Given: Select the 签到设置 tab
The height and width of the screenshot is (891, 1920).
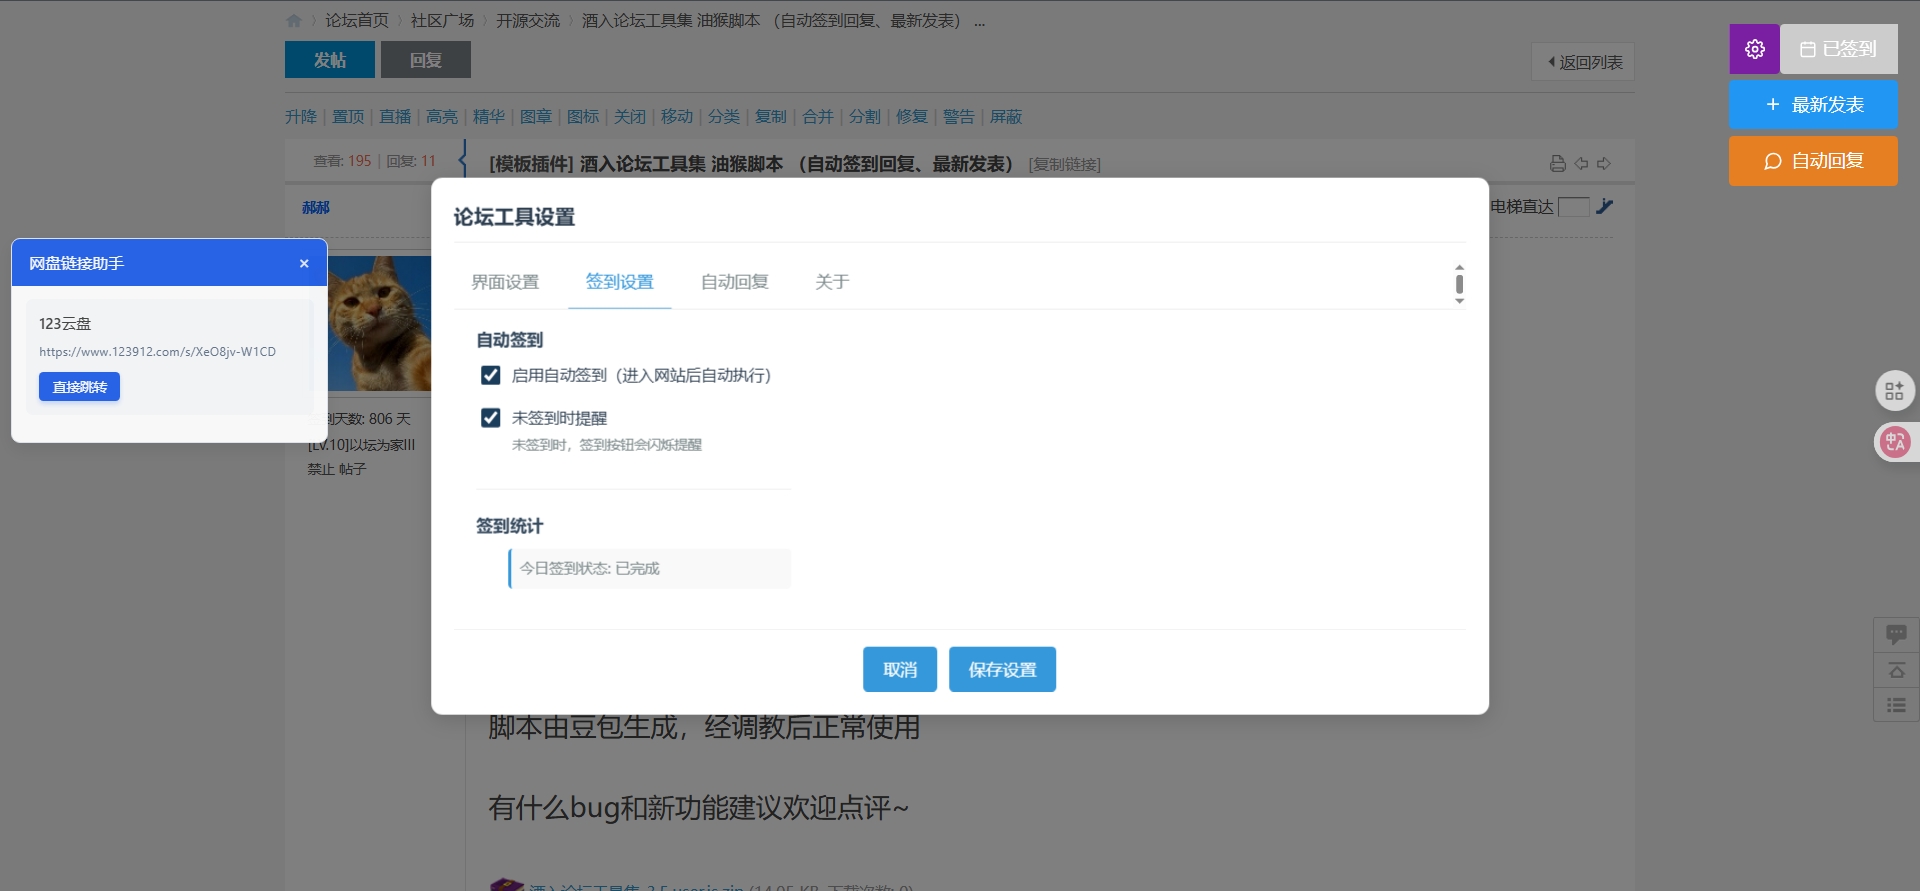Looking at the screenshot, I should click(x=619, y=282).
